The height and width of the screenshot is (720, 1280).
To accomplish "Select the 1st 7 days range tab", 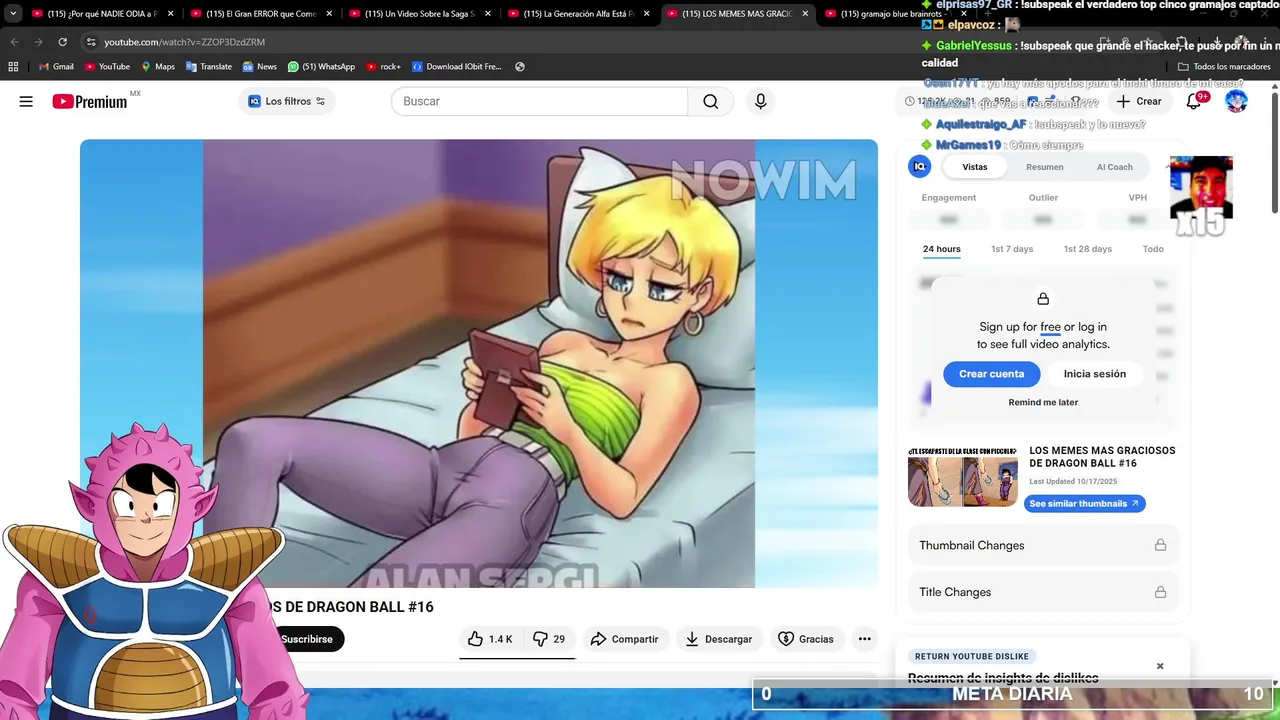I will click(x=1012, y=249).
